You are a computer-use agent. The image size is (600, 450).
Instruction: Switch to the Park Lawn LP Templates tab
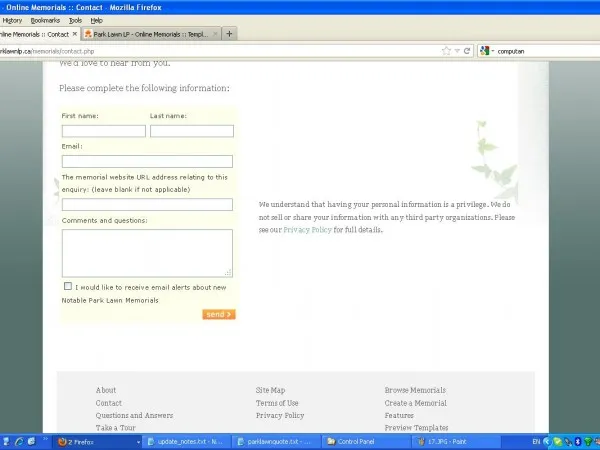pyautogui.click(x=150, y=33)
